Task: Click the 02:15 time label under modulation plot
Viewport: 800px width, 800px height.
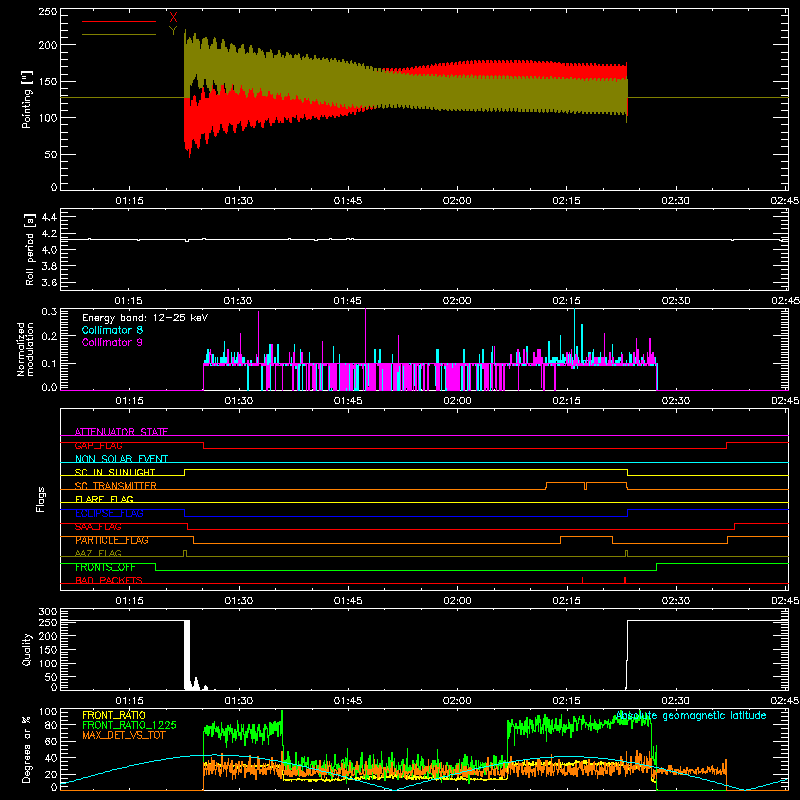Action: coord(566,401)
